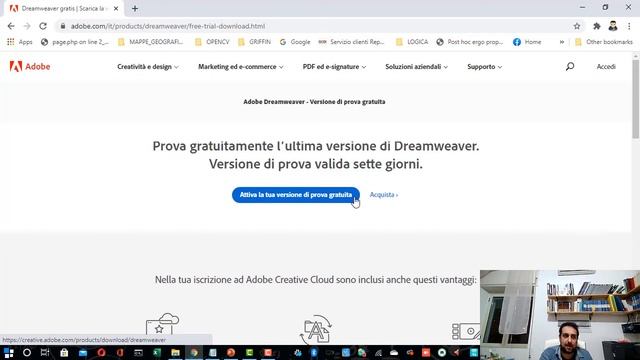The height and width of the screenshot is (360, 640).
Task: Open the Windows Start menu
Action: tap(9, 353)
